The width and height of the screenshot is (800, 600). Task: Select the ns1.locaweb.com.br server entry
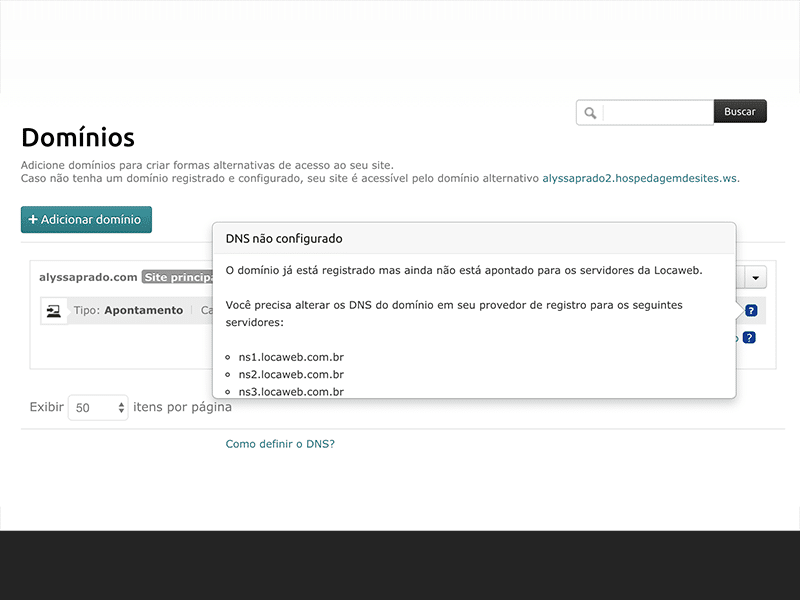291,357
